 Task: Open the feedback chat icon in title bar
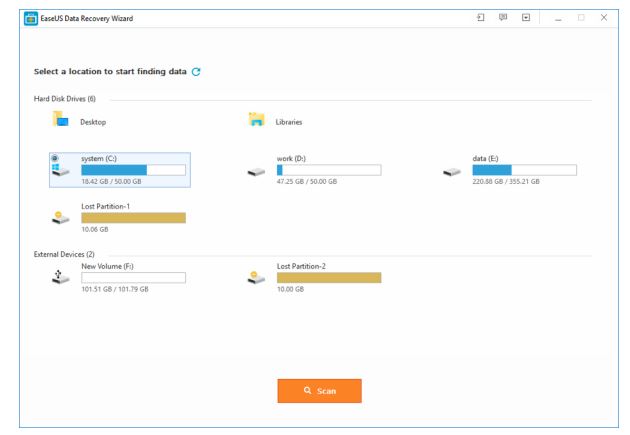click(x=503, y=17)
